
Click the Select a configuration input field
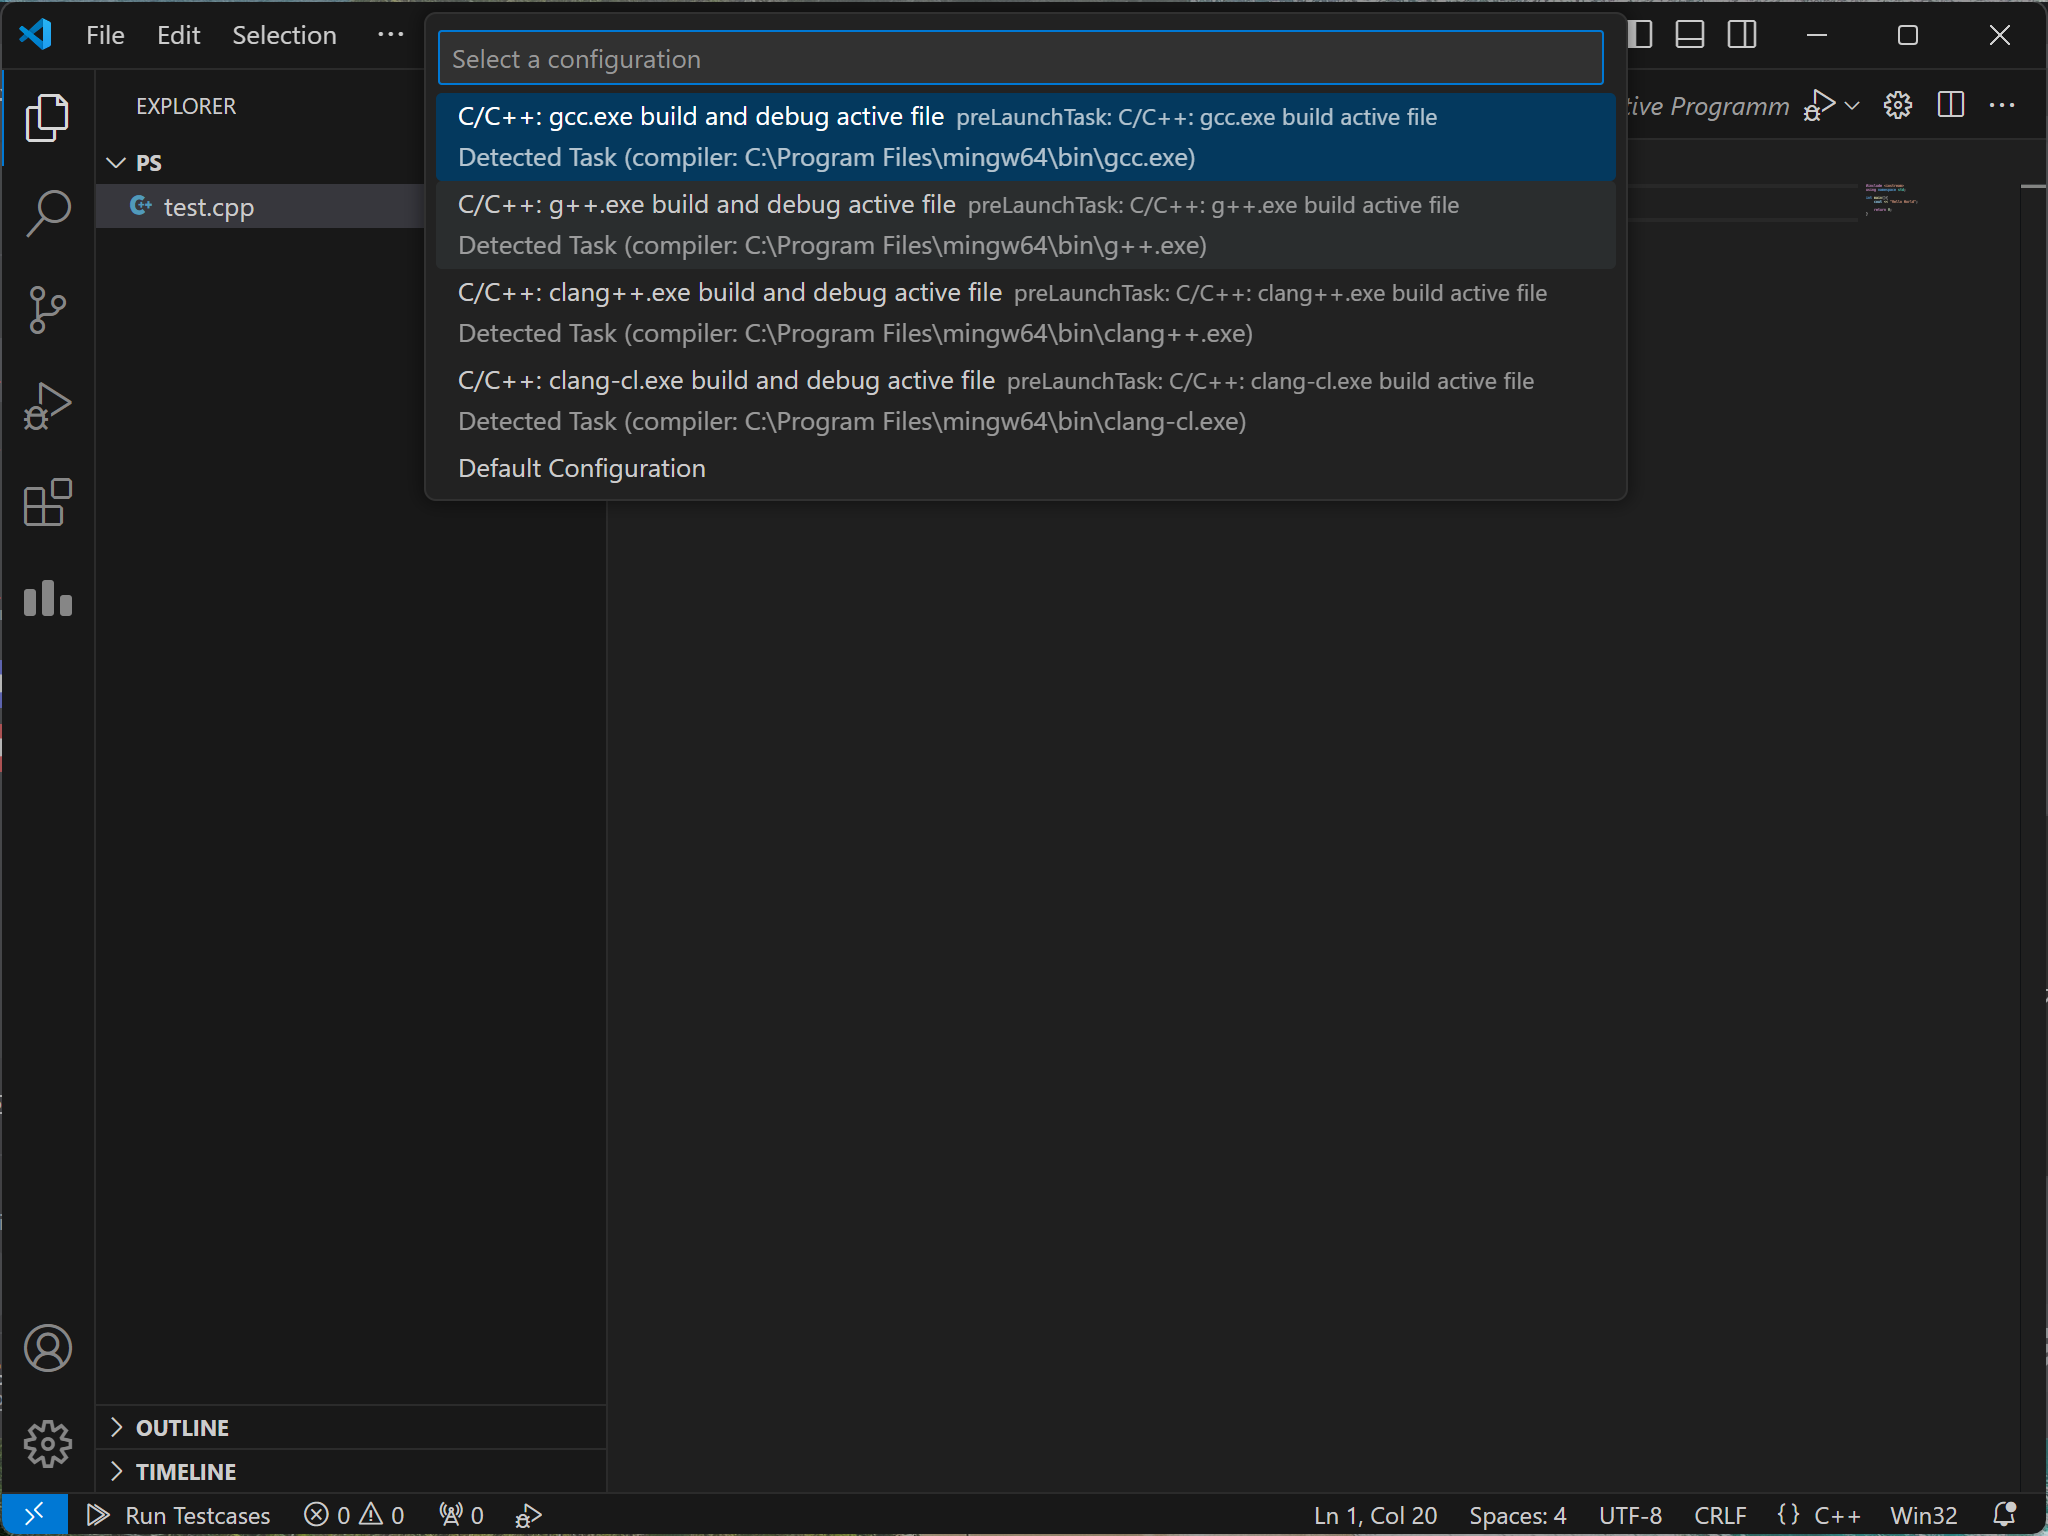[1021, 59]
